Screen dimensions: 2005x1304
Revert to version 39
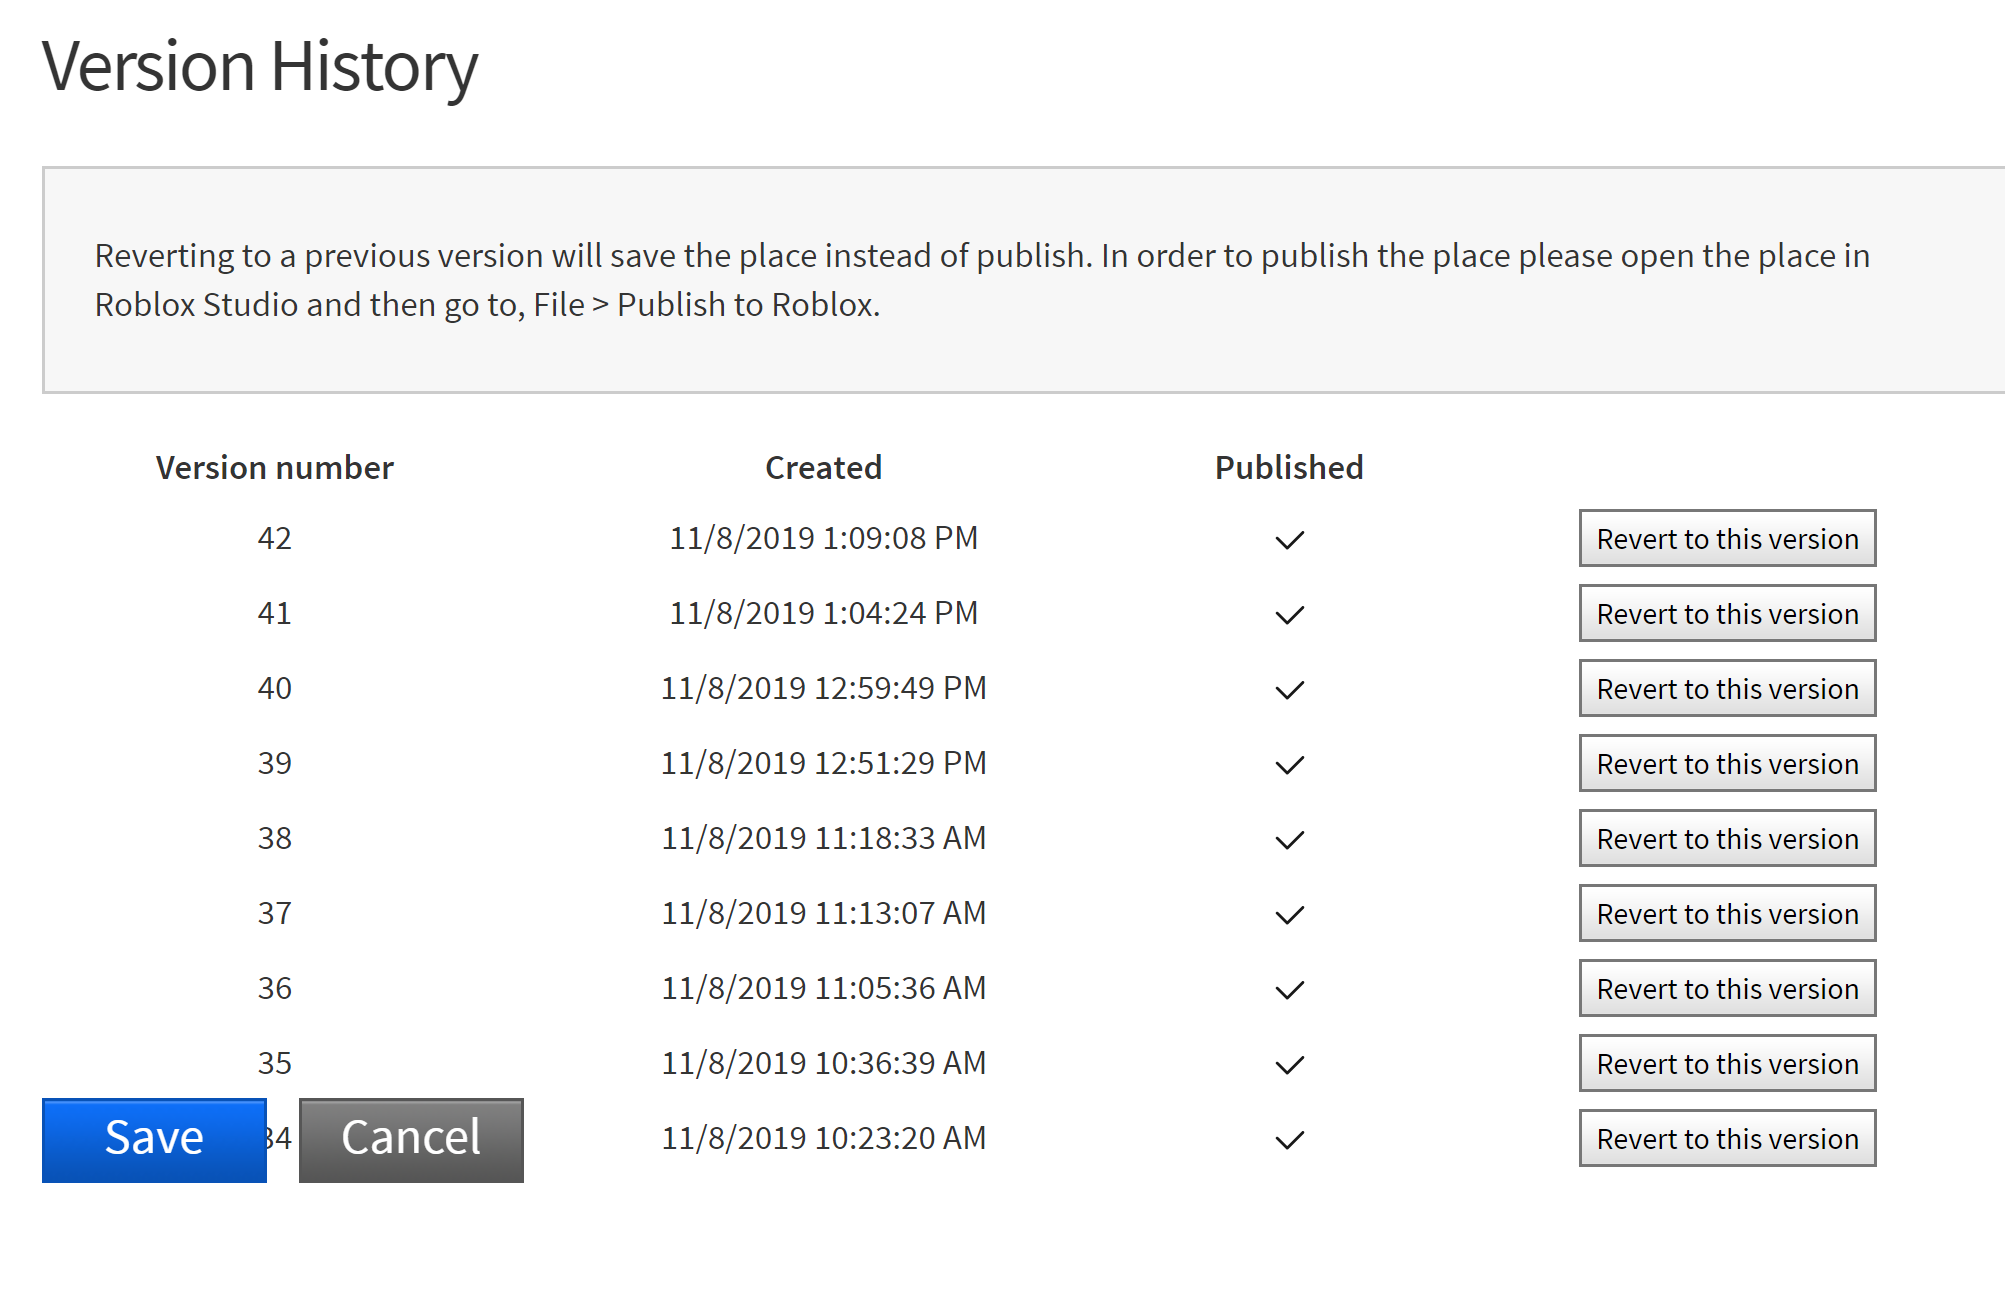click(x=1726, y=764)
